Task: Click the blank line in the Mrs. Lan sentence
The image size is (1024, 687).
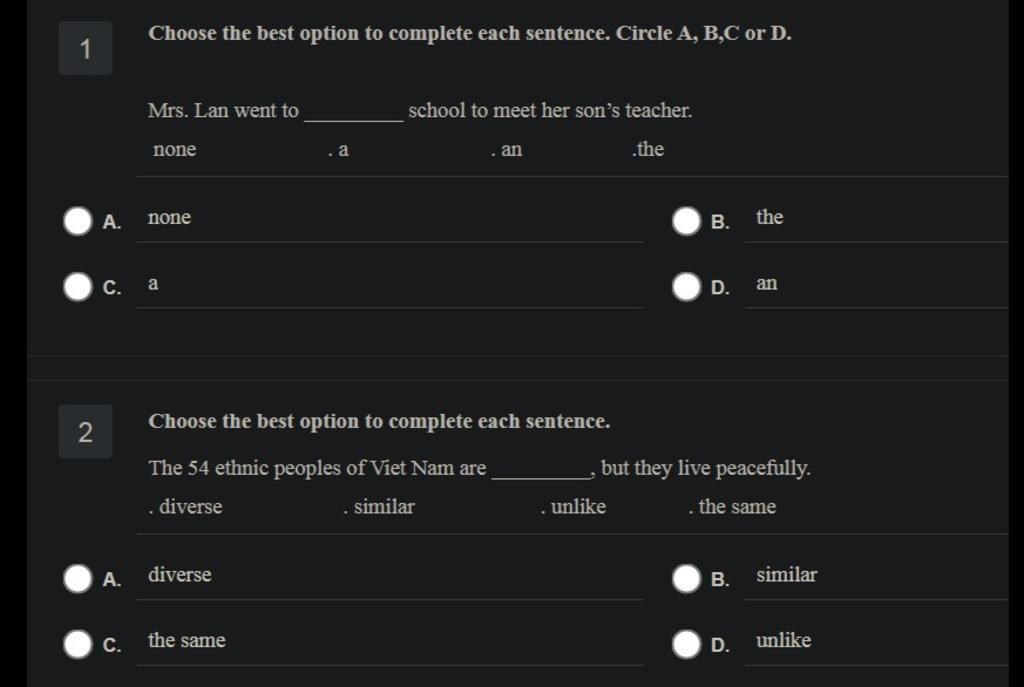Action: pos(354,119)
